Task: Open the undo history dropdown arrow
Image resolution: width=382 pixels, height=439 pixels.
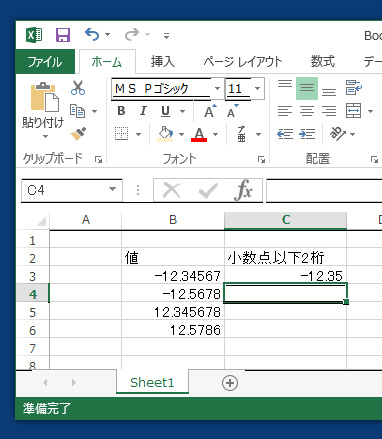Action: coord(107,35)
